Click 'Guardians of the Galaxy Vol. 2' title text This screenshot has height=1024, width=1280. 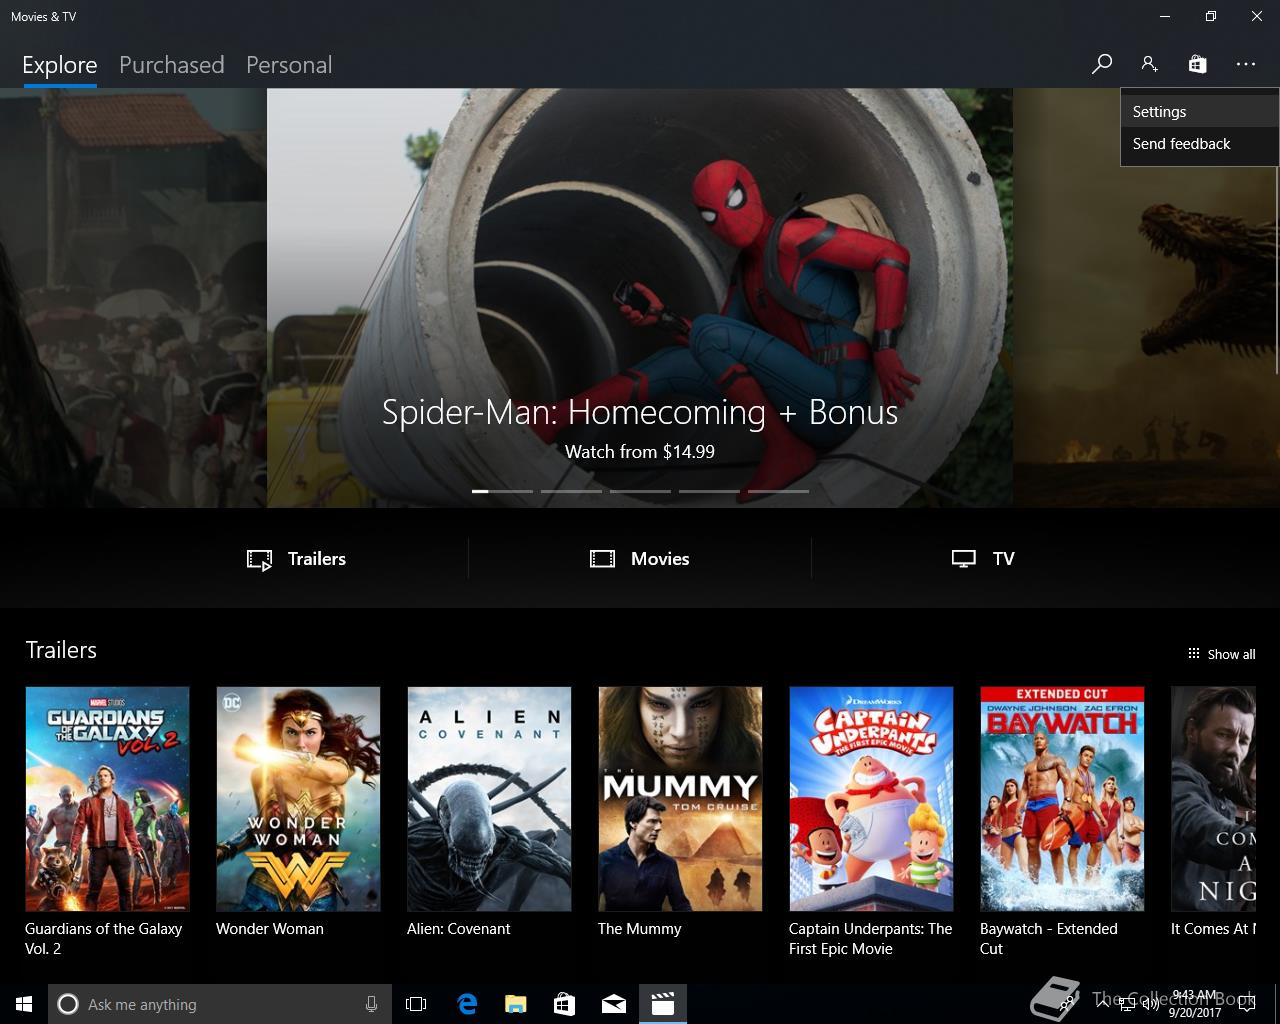(x=104, y=939)
